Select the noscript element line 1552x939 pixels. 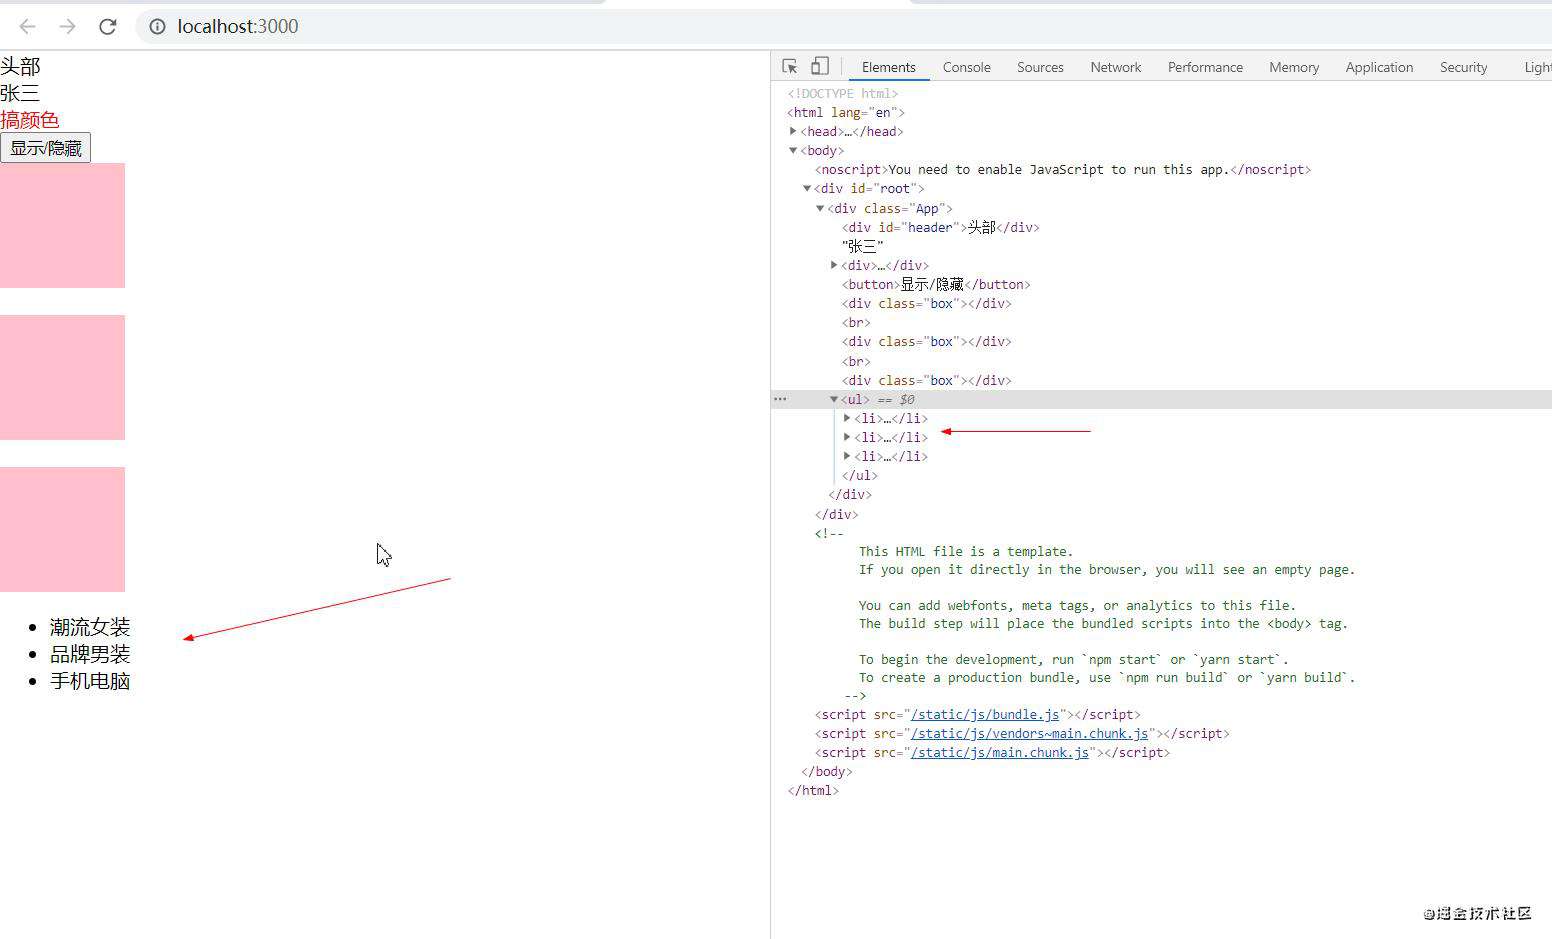click(x=1063, y=169)
